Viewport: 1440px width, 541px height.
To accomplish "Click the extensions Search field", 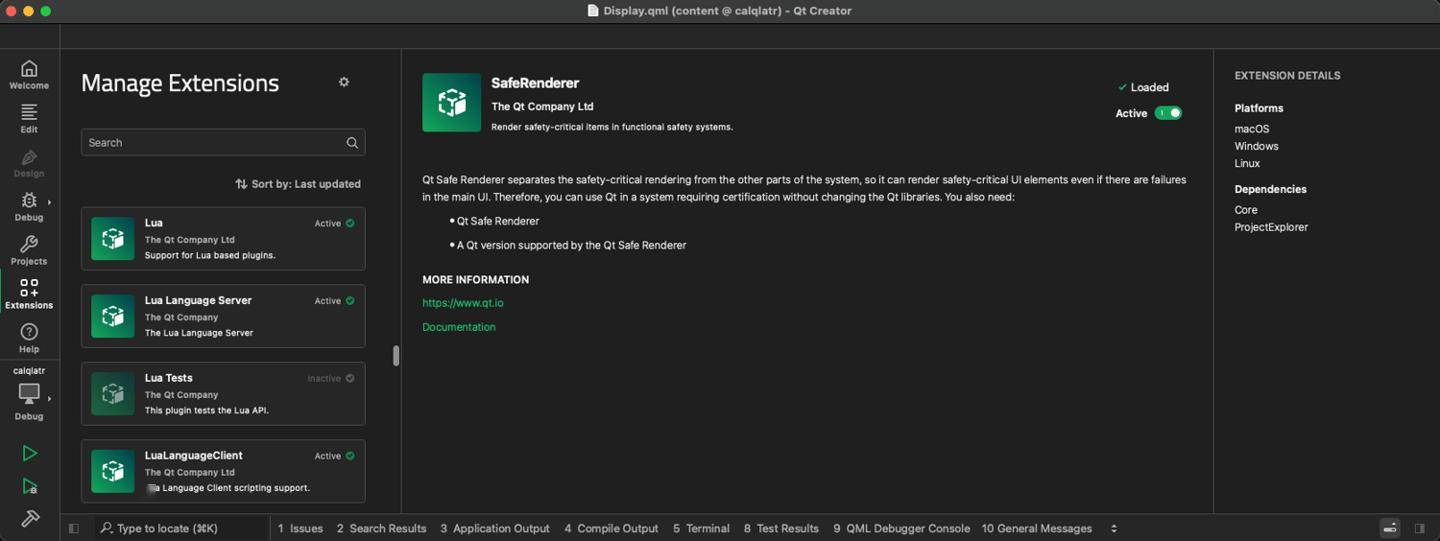I will (x=223, y=143).
